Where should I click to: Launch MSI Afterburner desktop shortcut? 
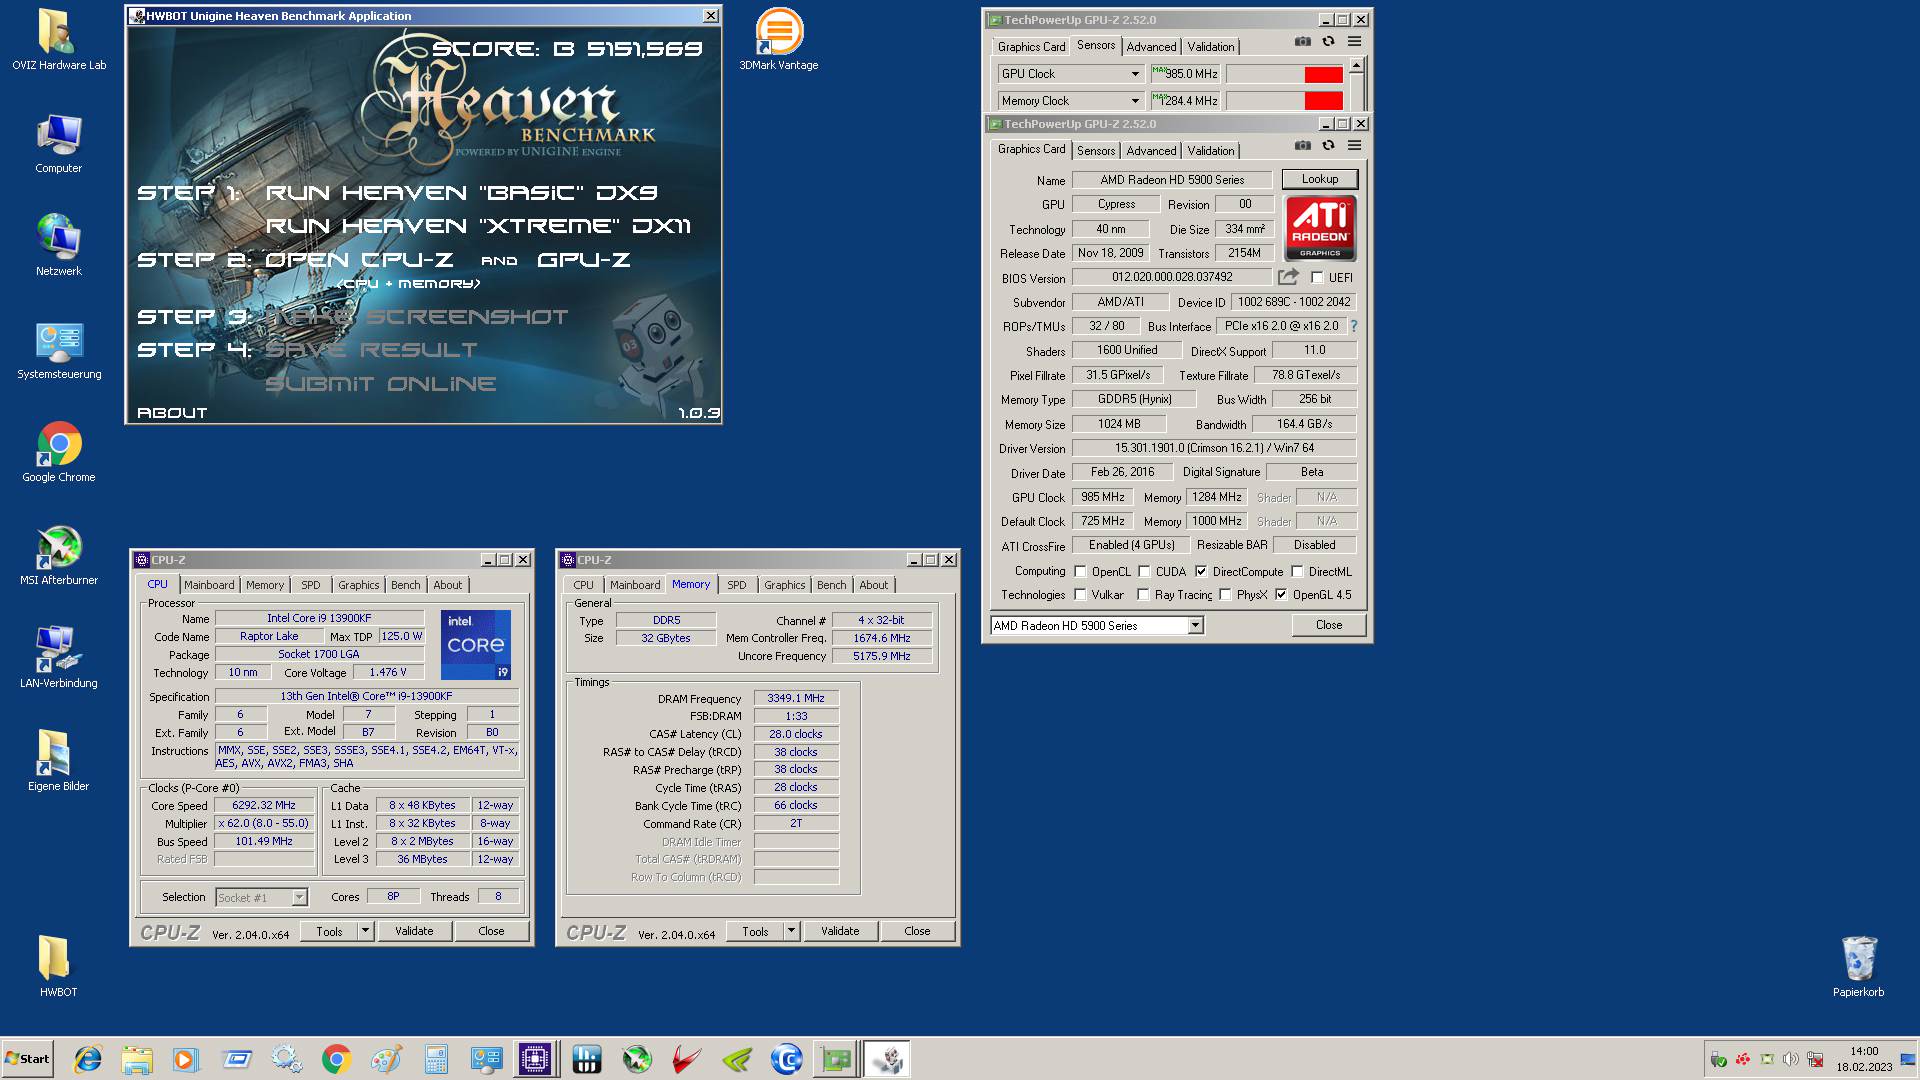[x=59, y=555]
